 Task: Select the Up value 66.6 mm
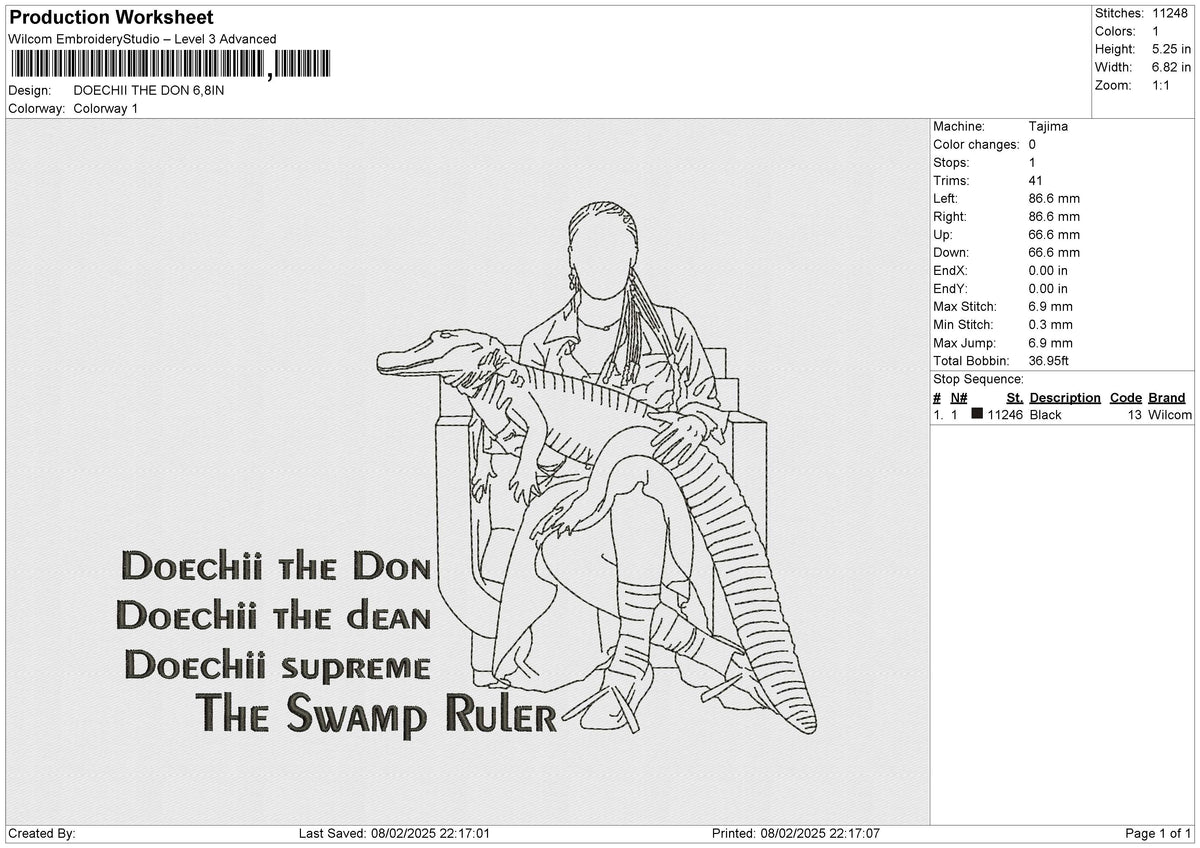click(x=1054, y=235)
